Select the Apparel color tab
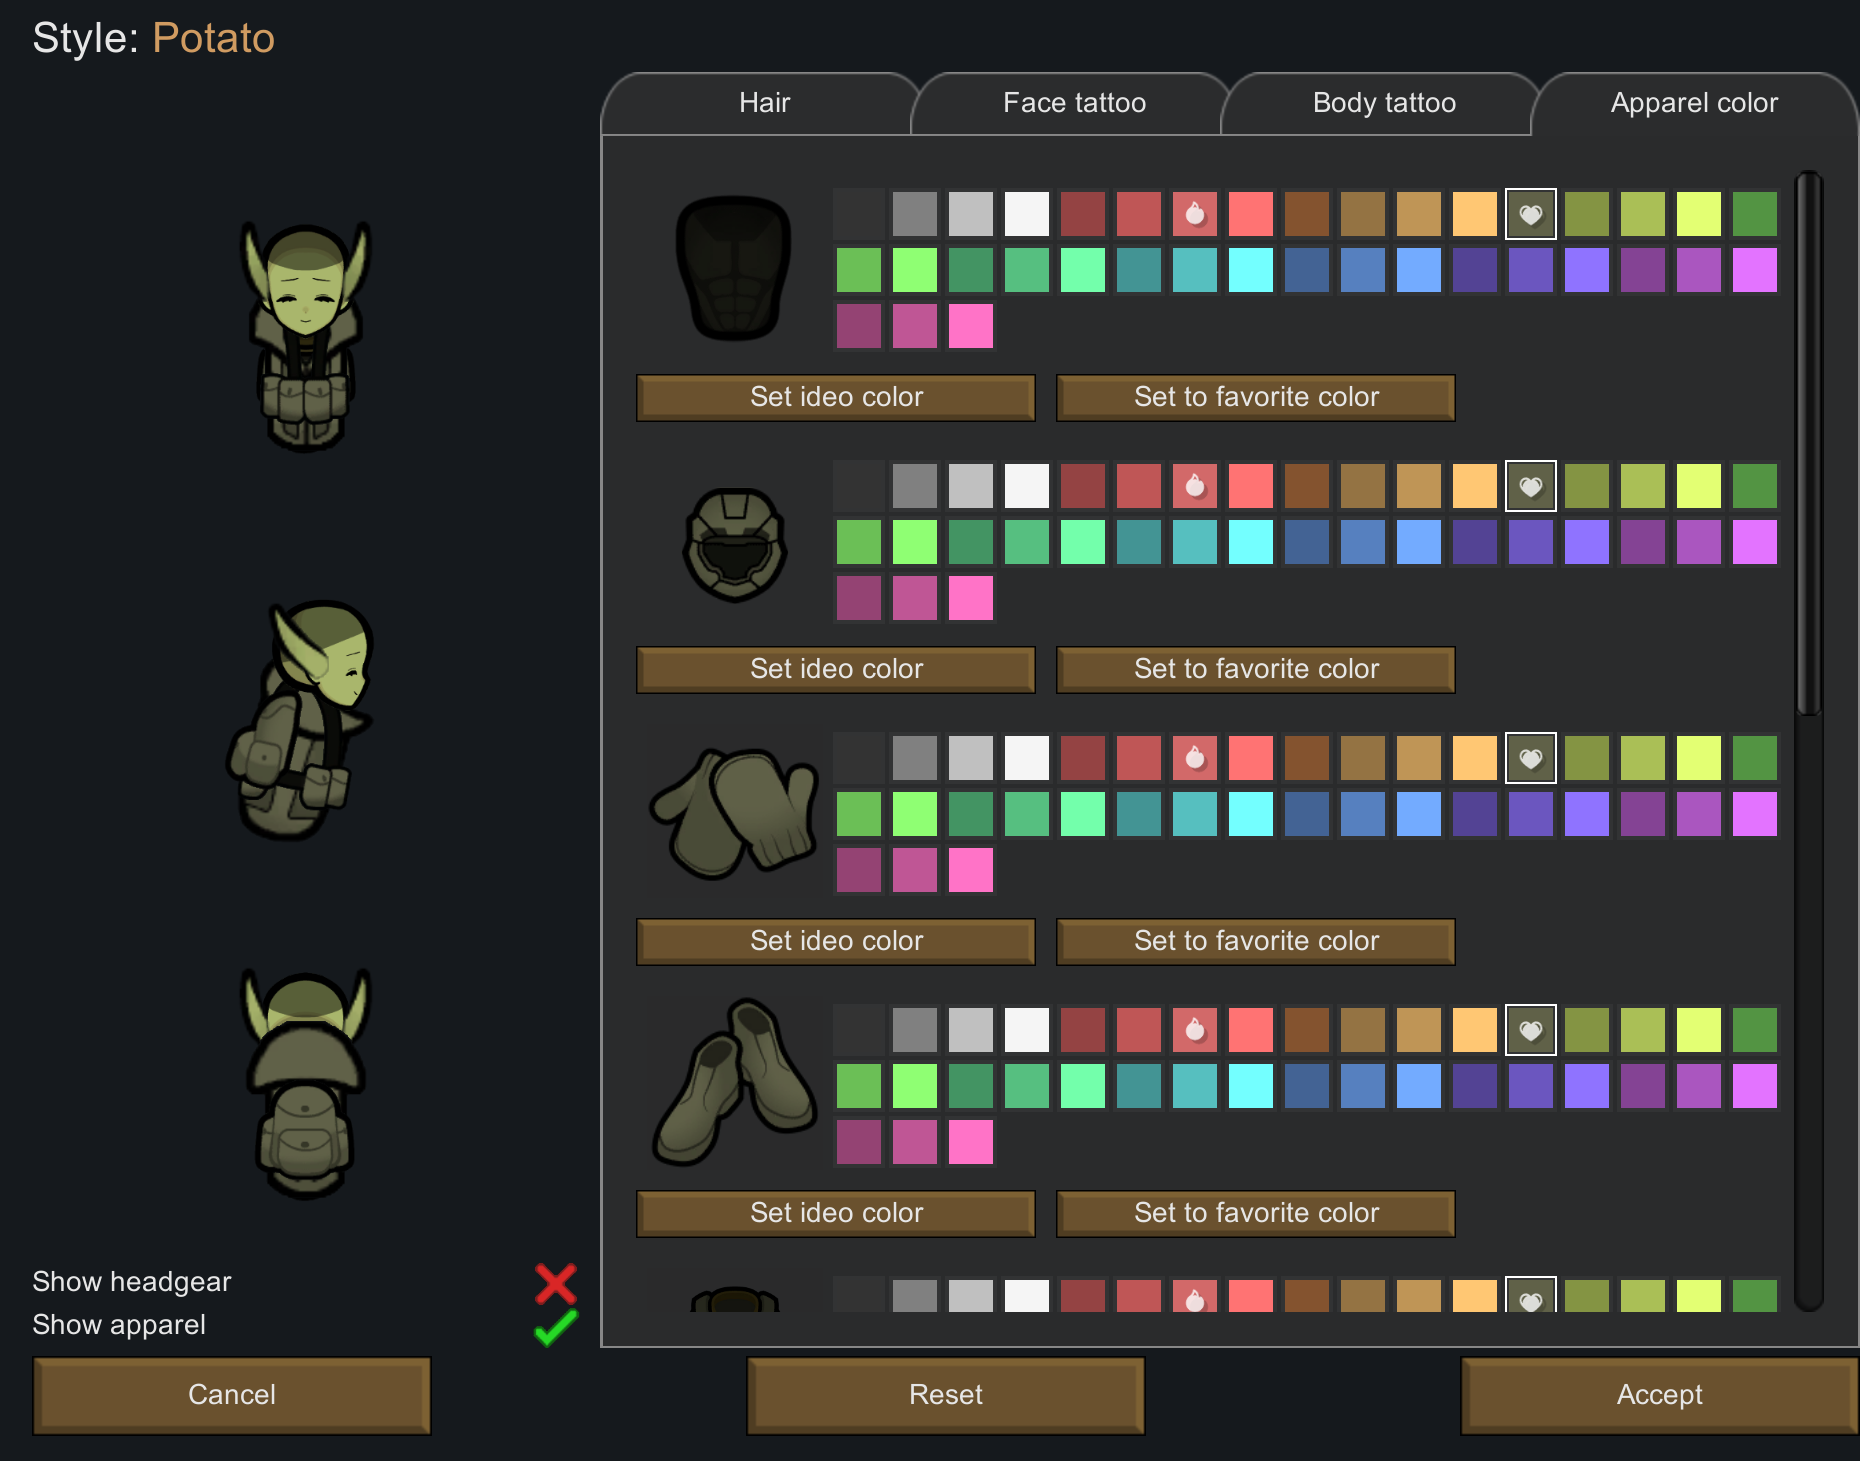 [x=1694, y=103]
